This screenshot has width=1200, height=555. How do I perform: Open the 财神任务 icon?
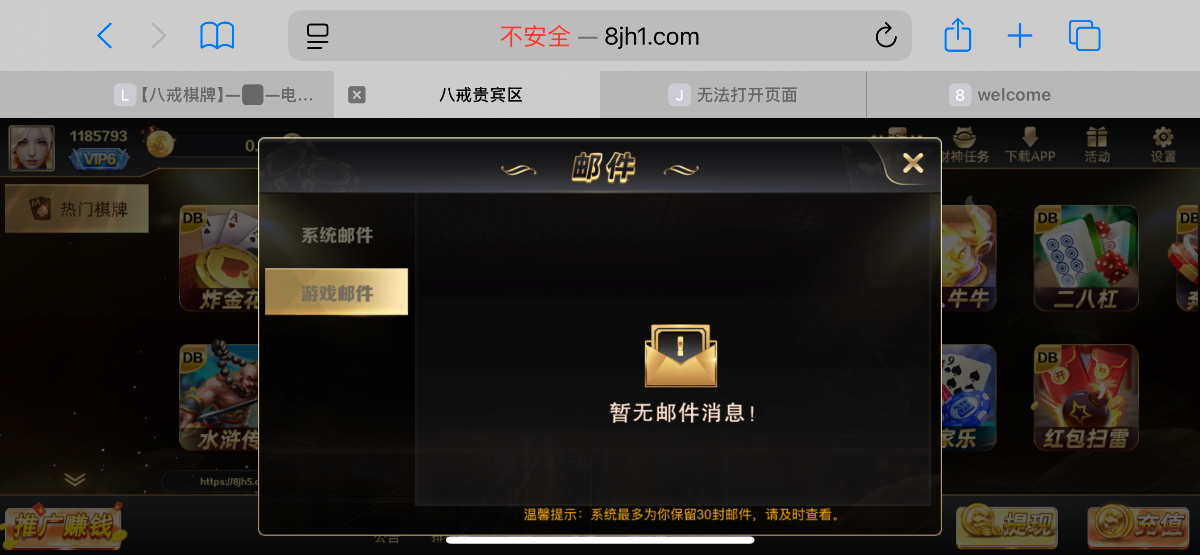(965, 144)
